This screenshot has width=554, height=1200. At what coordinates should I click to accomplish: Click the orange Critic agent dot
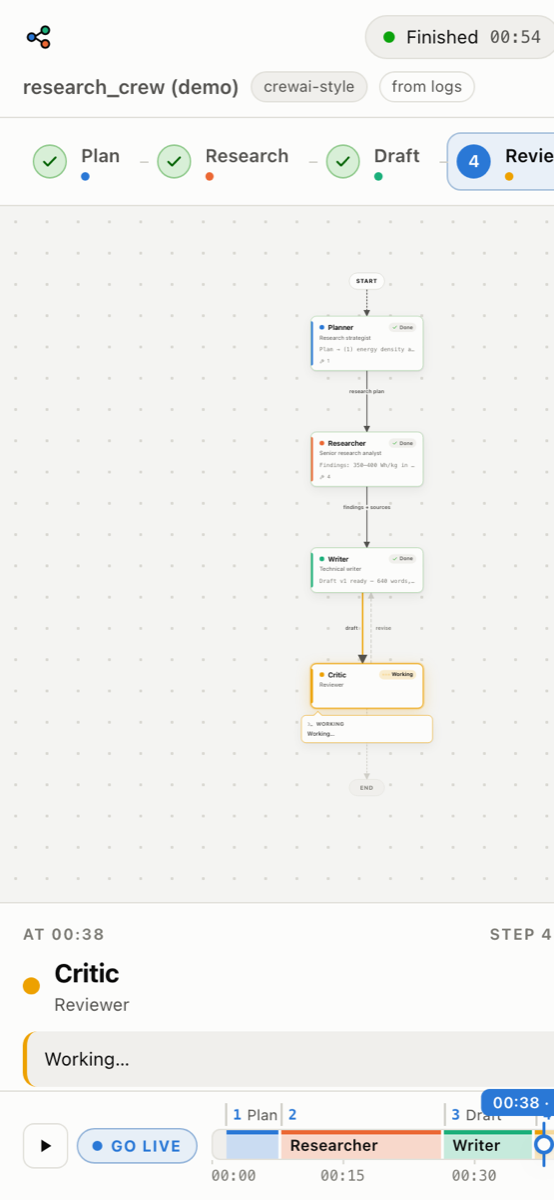[x=31, y=986]
